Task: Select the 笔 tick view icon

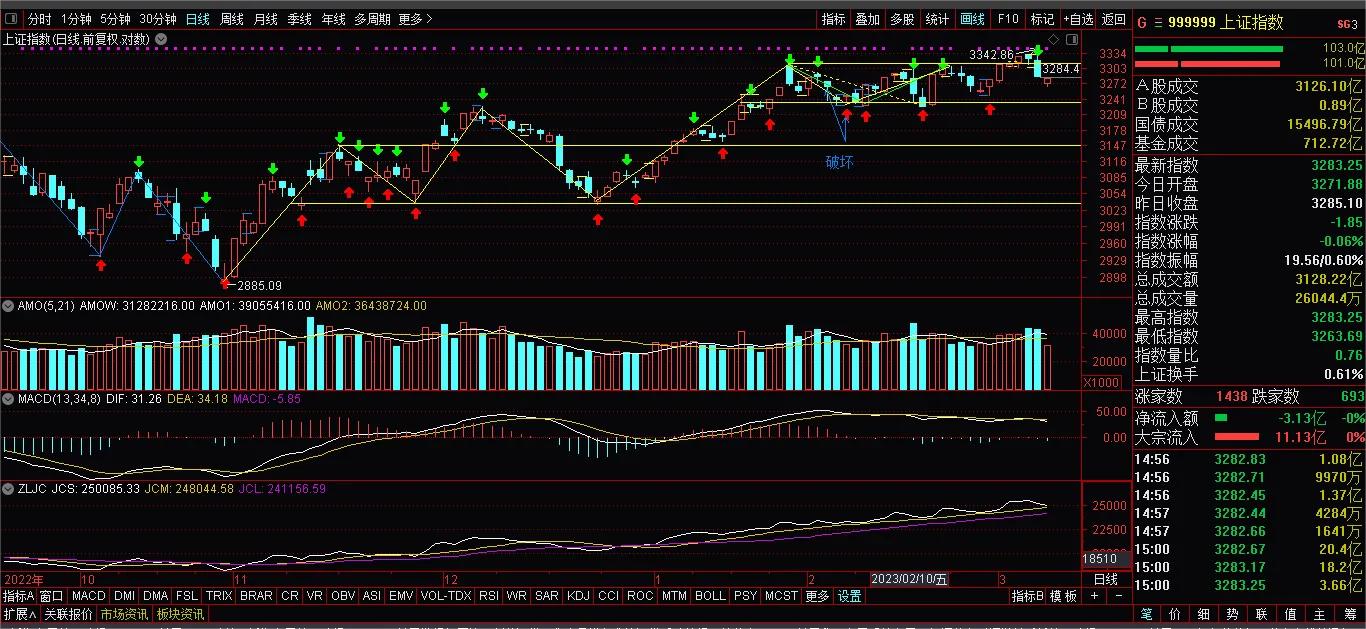Action: (1146, 613)
